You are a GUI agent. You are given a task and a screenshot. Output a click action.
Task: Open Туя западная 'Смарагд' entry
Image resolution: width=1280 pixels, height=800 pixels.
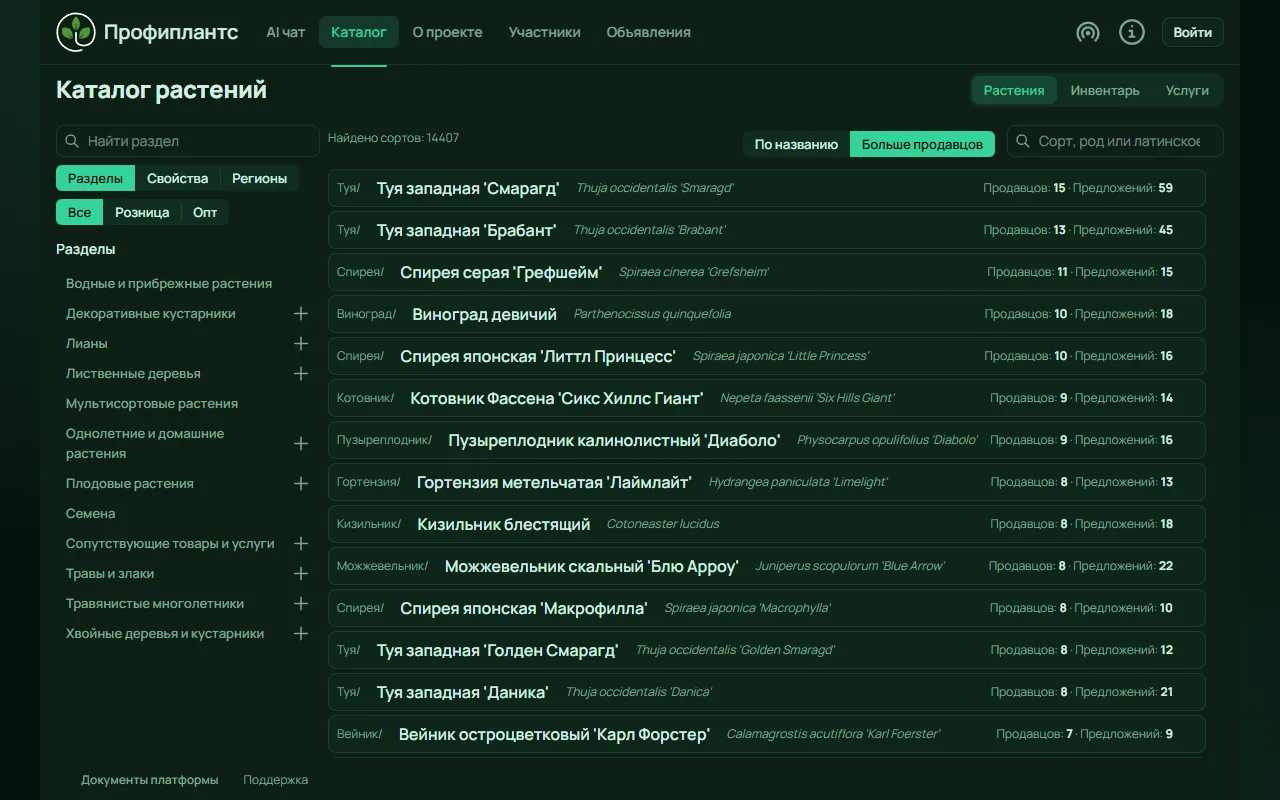click(767, 188)
